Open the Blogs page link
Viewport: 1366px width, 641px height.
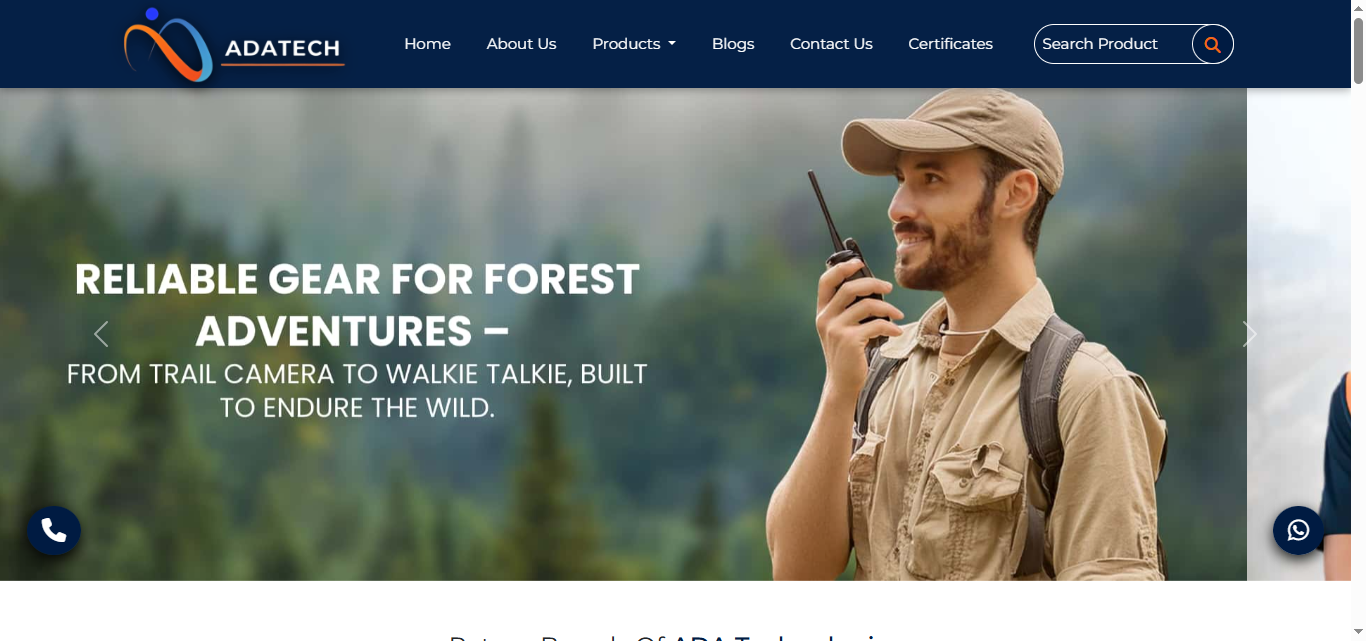coord(733,44)
